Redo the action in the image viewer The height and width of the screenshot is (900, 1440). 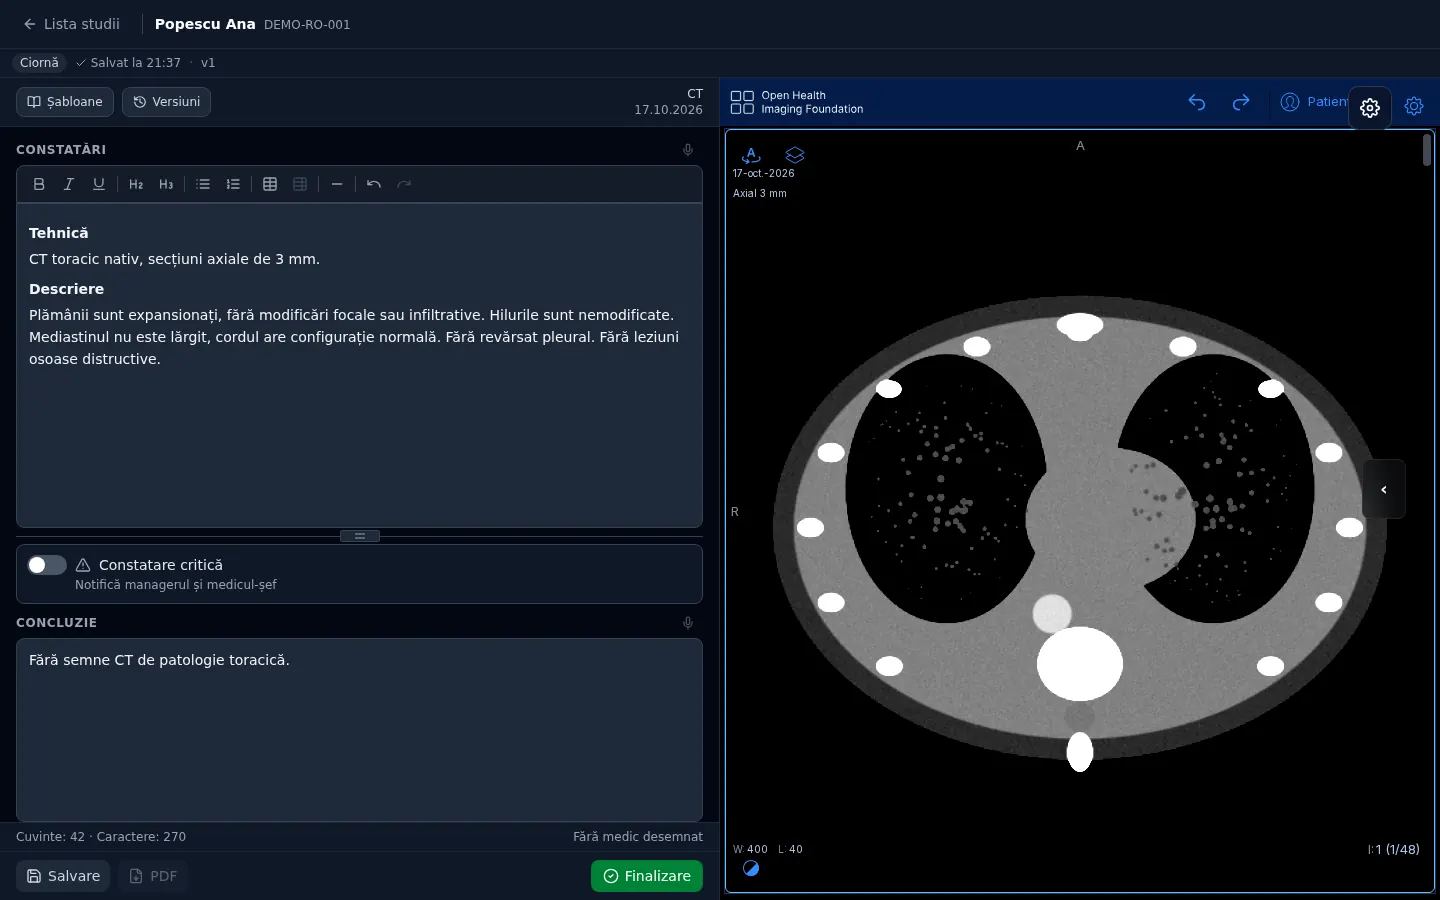pos(1241,102)
